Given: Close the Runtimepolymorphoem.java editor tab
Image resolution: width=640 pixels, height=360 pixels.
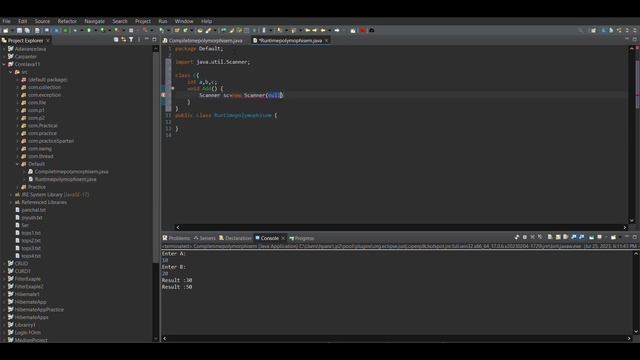Looking at the screenshot, I should (327, 40).
